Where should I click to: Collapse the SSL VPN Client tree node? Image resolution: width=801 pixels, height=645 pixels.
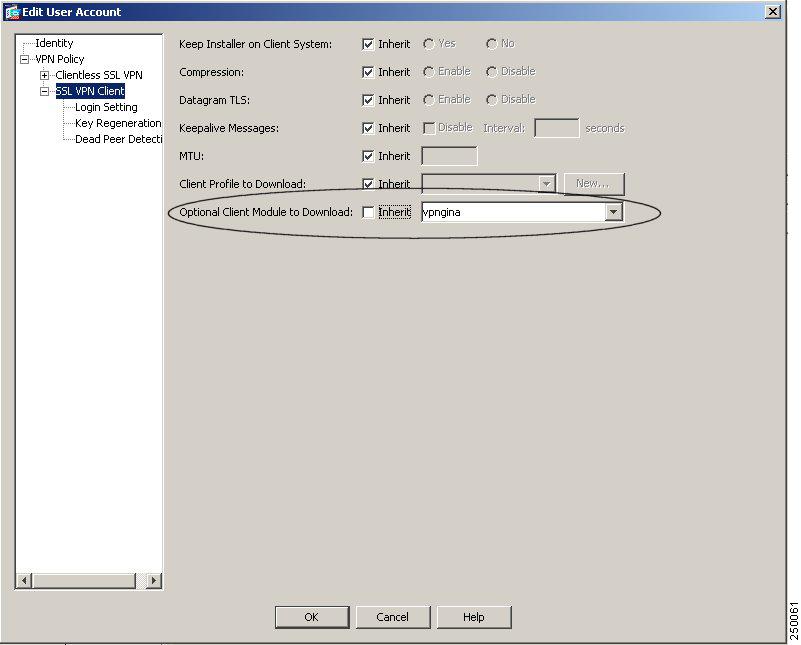coord(45,91)
